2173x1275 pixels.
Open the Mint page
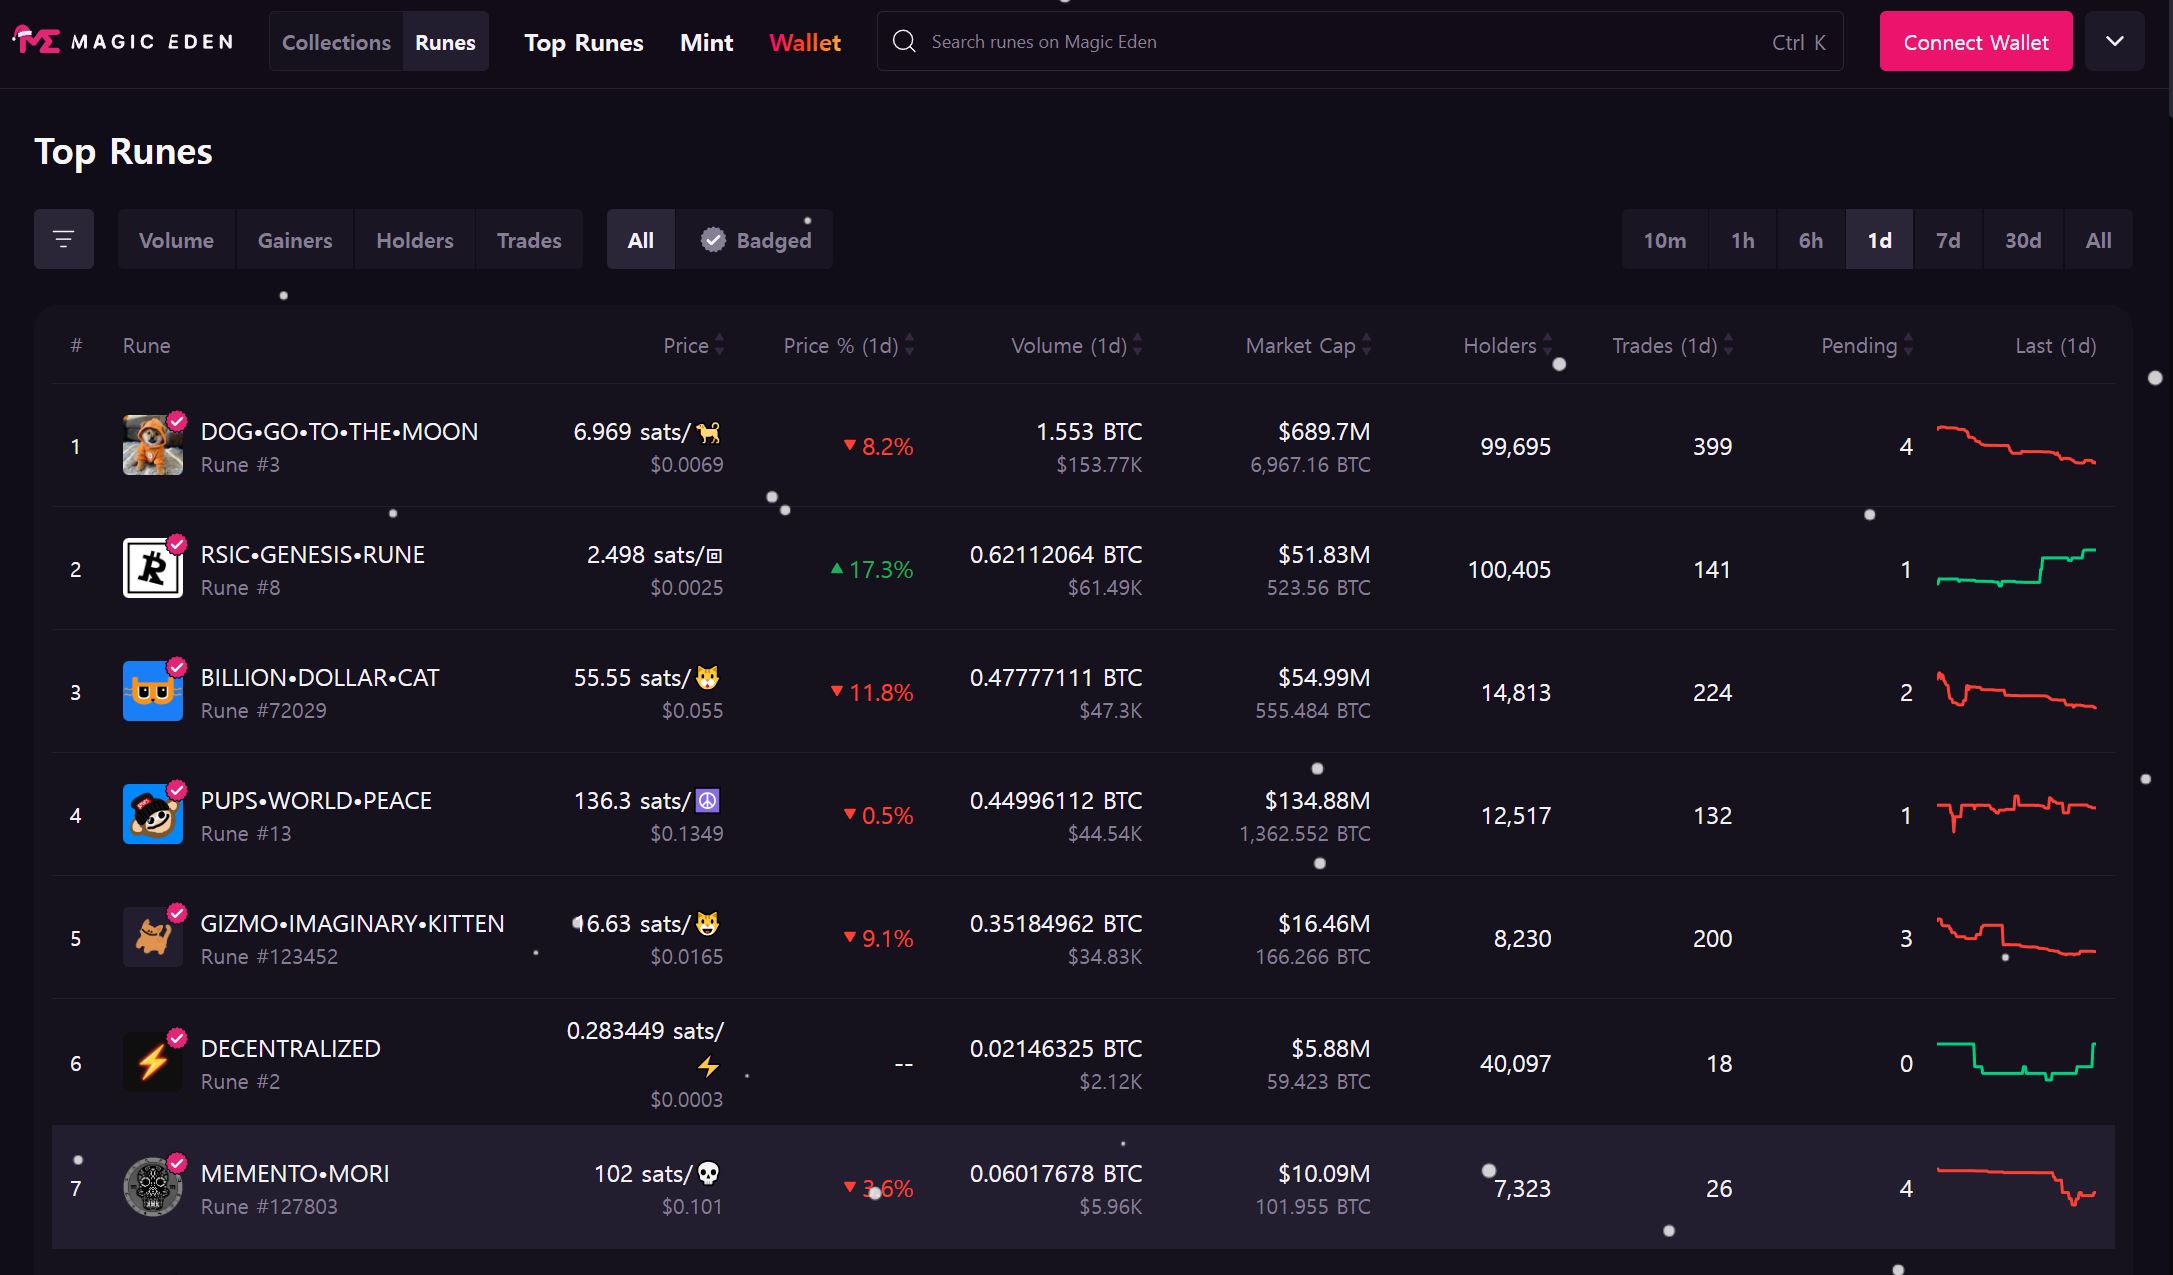(x=706, y=42)
